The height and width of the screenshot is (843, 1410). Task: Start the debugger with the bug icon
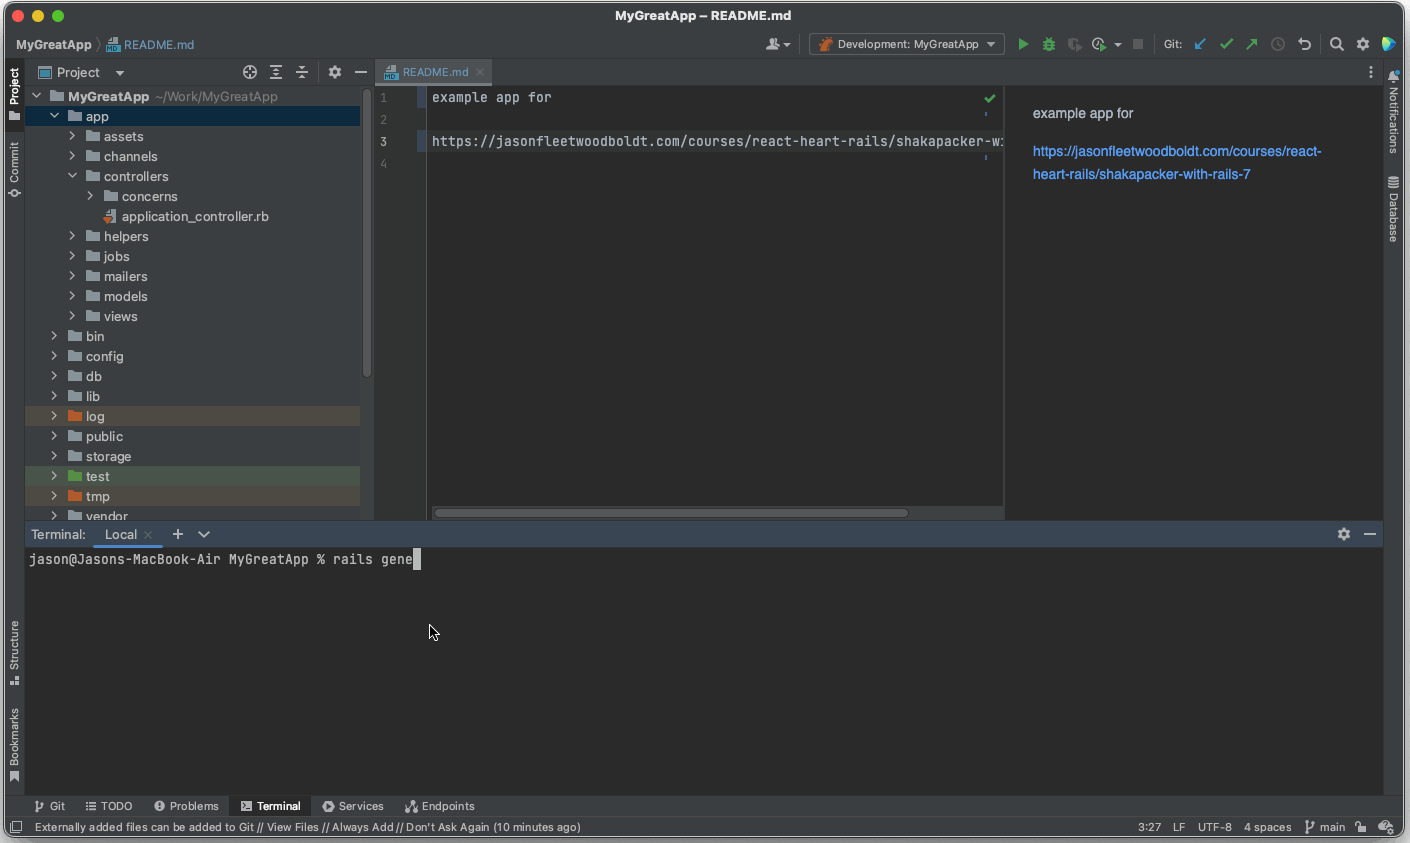pyautogui.click(x=1047, y=44)
